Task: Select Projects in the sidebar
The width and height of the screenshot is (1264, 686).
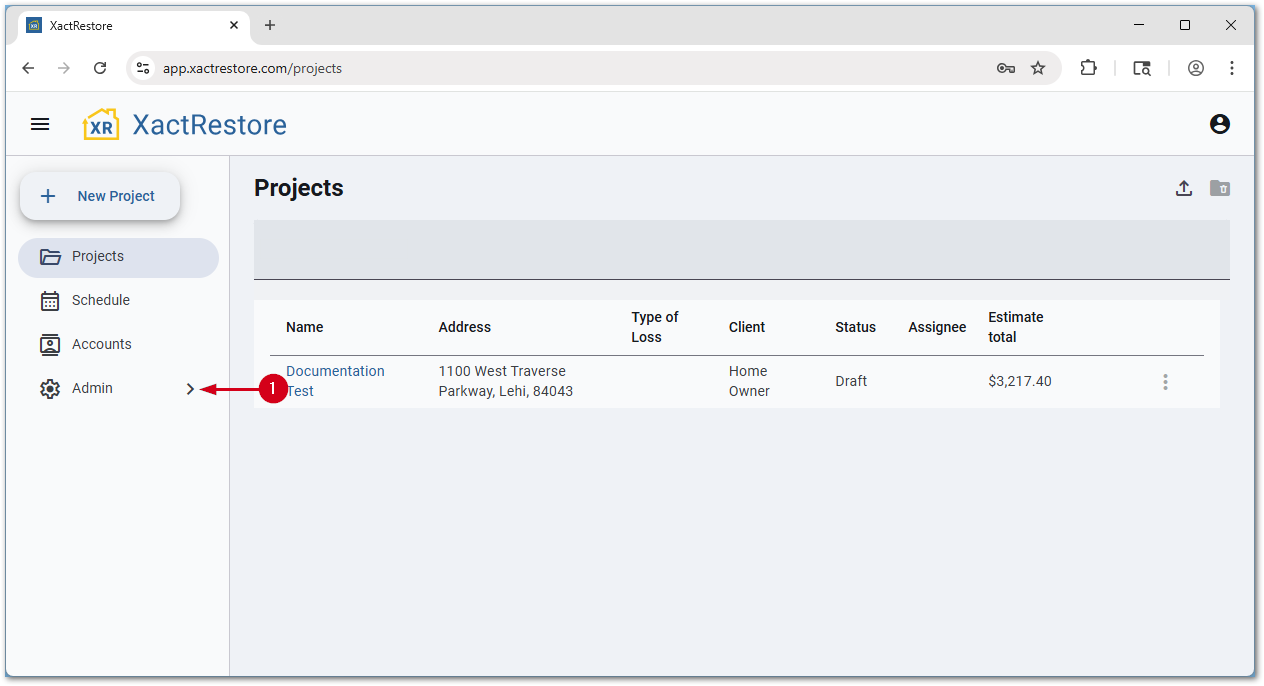Action: point(98,257)
